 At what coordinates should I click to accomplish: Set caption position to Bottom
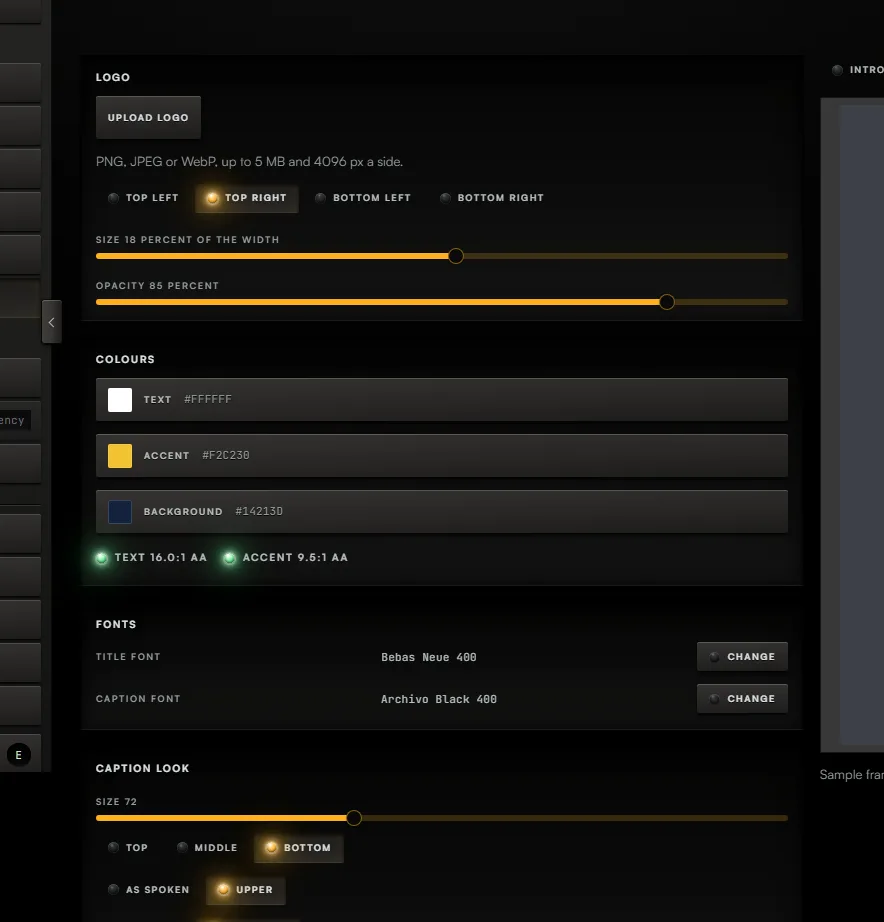(x=299, y=848)
